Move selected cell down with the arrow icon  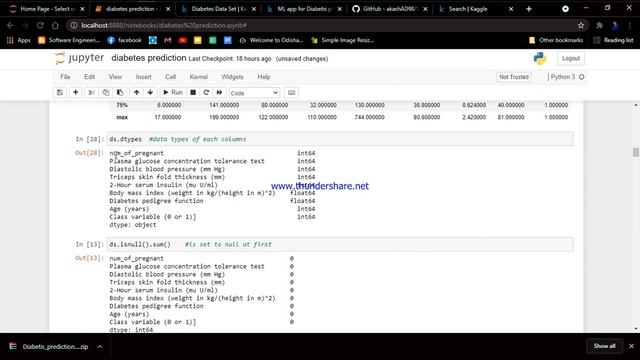(150, 93)
